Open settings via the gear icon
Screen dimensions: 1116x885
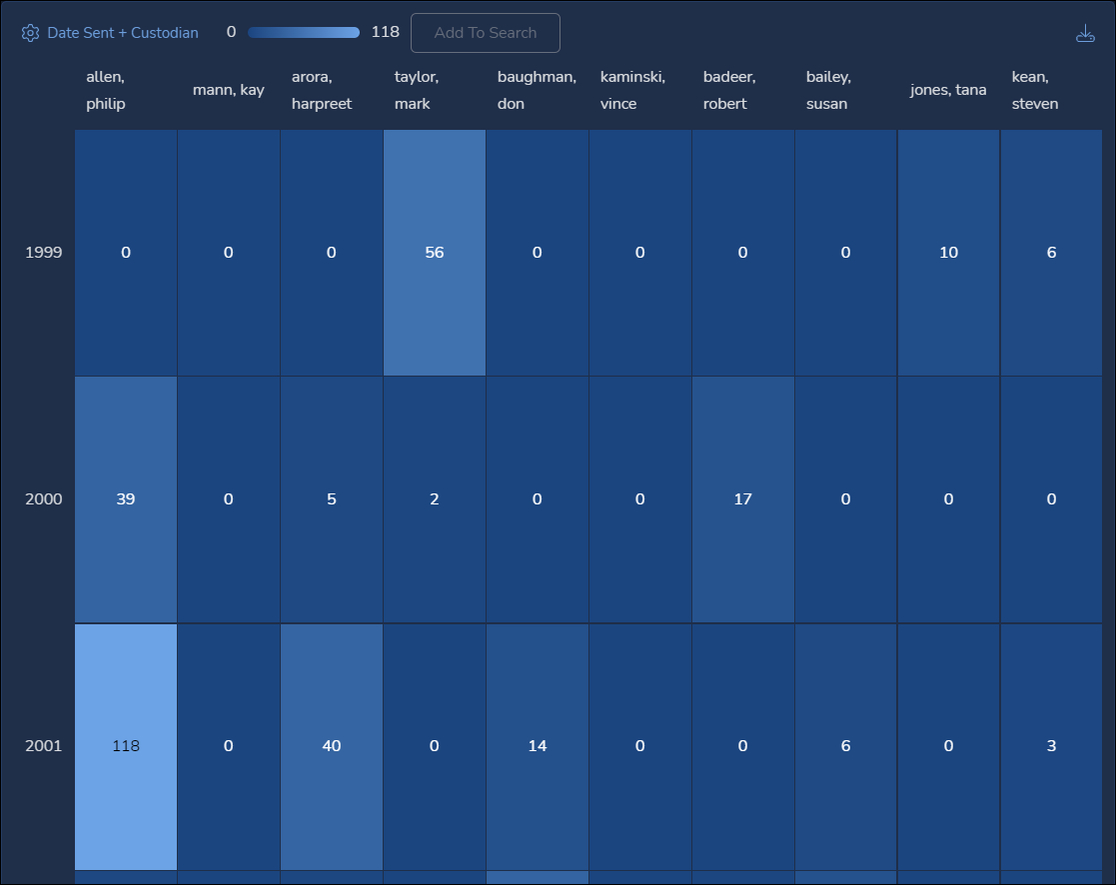[30, 32]
